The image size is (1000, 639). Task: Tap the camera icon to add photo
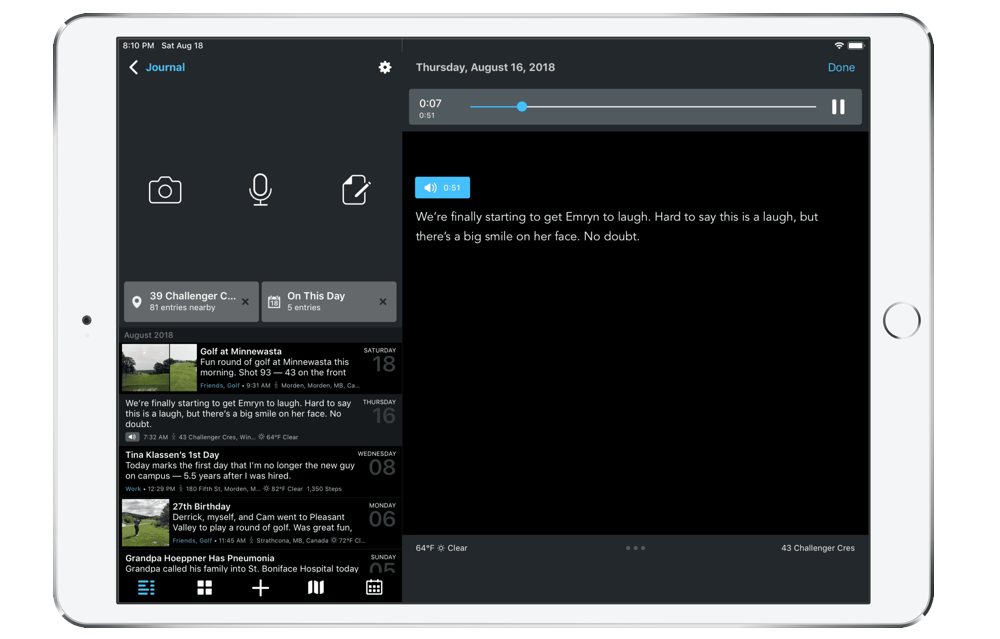coord(165,190)
